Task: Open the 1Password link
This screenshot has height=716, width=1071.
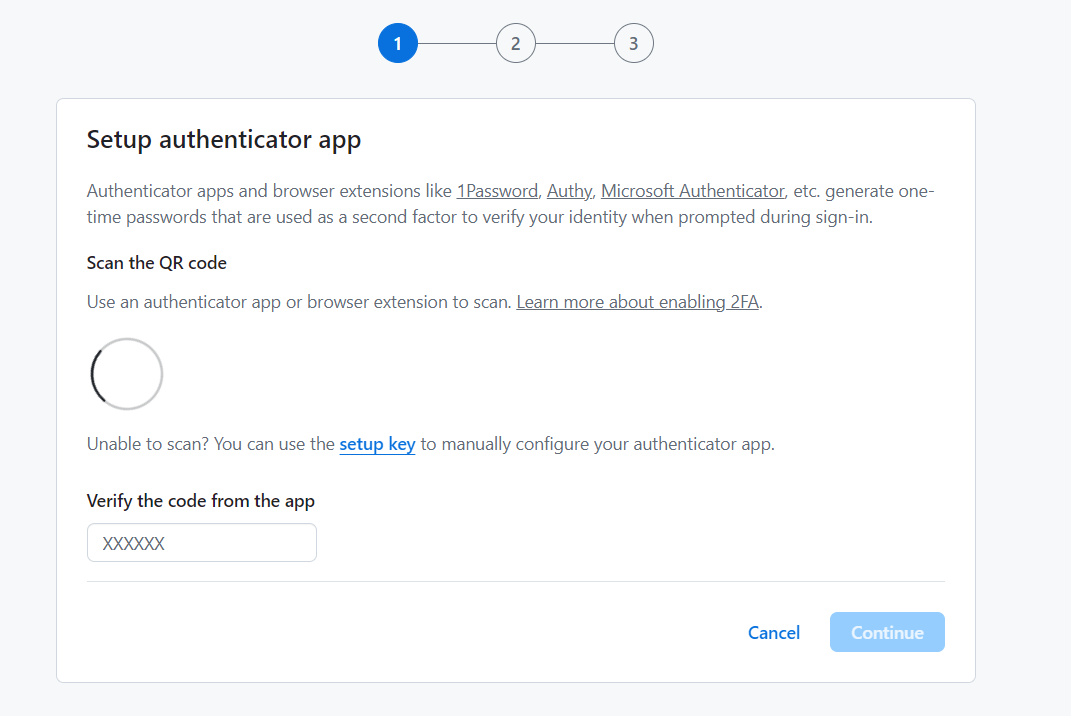Action: 497,191
